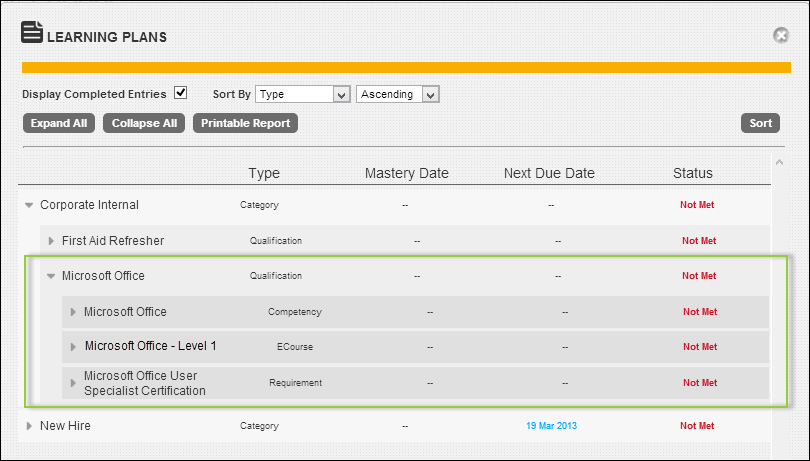
Task: Select the Microsoft Office - Level 1 item
Action: 150,346
